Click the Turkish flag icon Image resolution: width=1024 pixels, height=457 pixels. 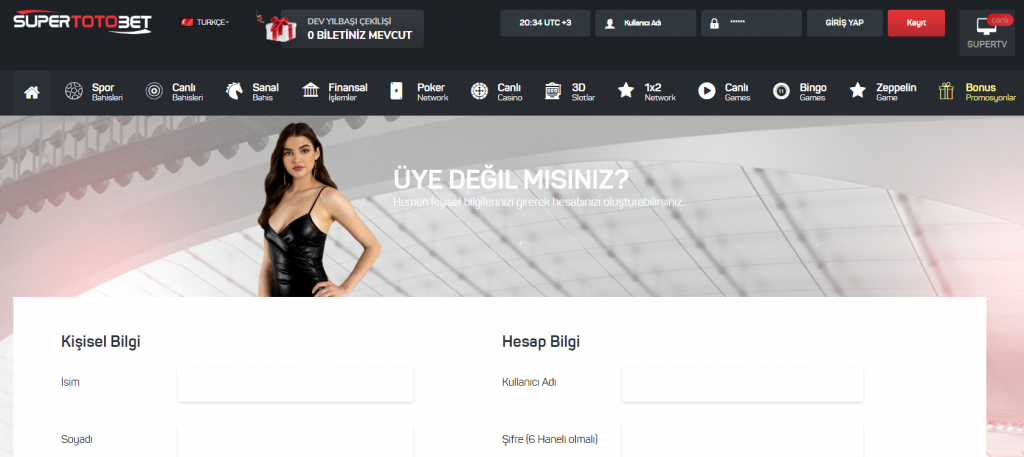(x=187, y=22)
